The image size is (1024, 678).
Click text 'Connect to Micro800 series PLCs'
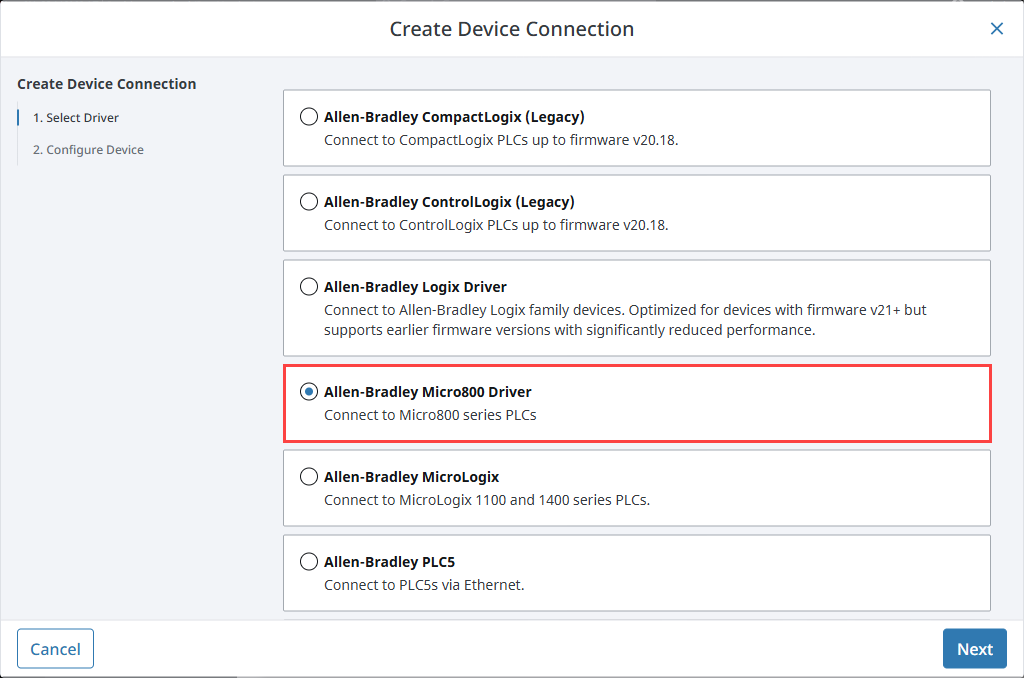[x=430, y=415]
